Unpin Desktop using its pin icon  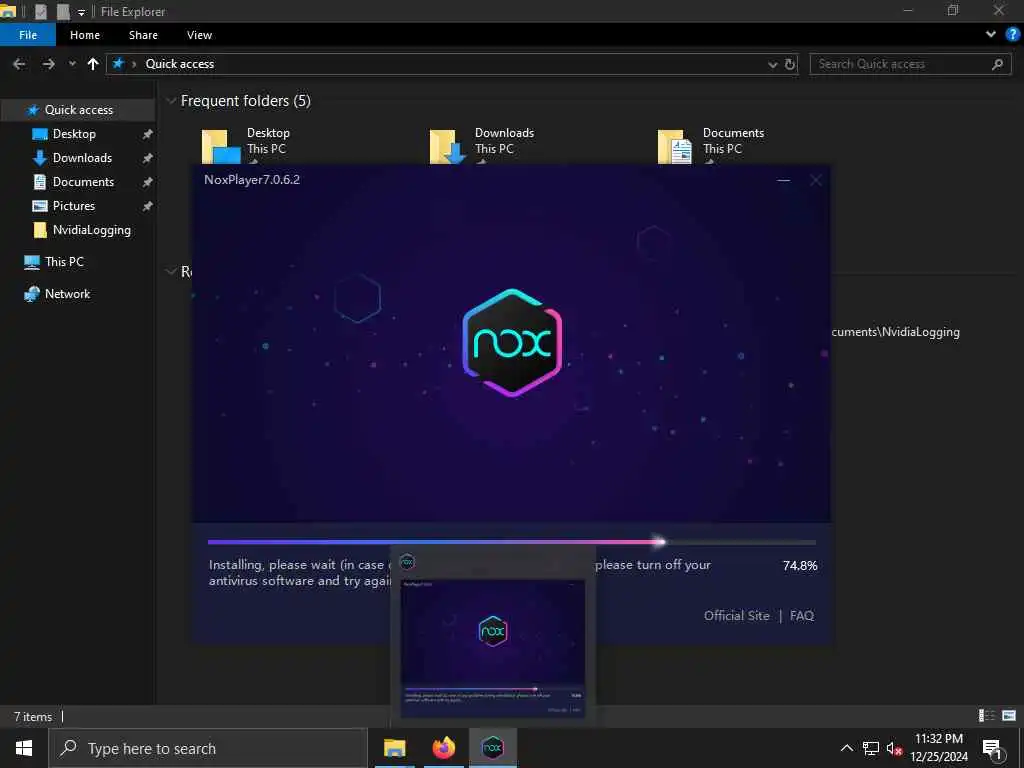point(148,134)
